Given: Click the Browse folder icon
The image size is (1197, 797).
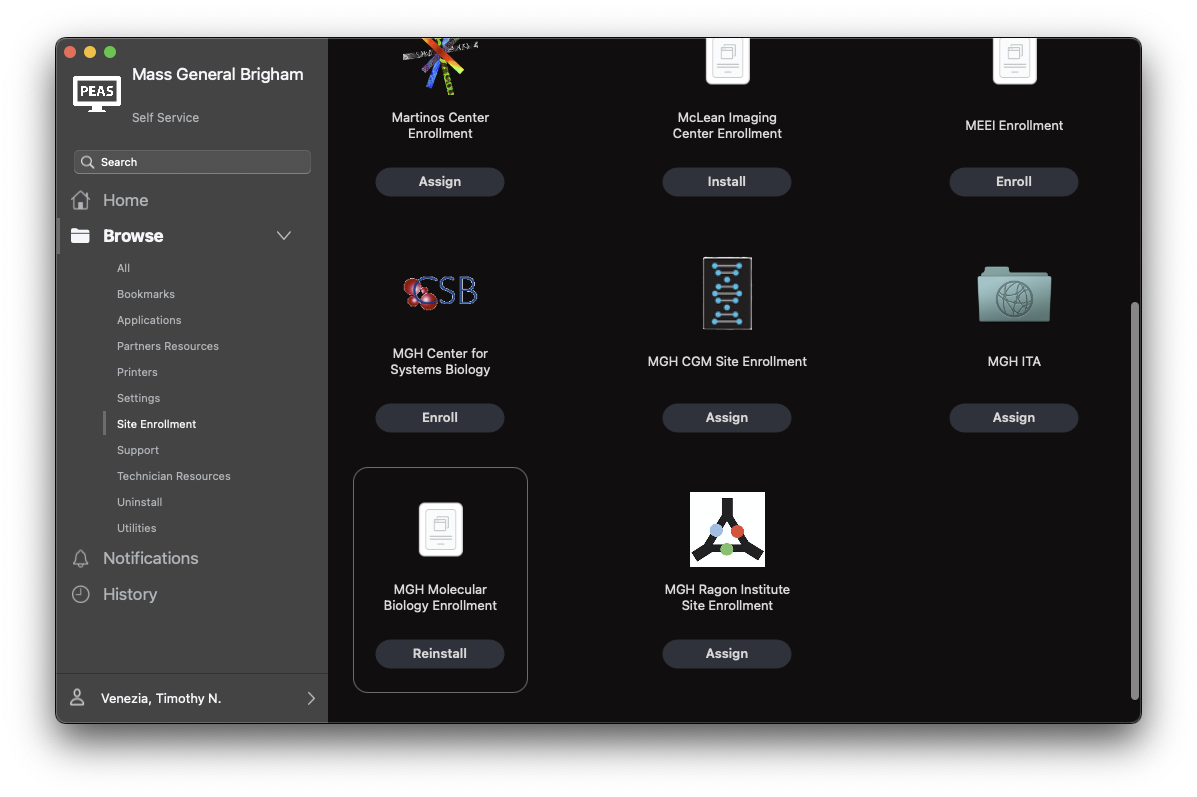Looking at the screenshot, I should pos(81,236).
